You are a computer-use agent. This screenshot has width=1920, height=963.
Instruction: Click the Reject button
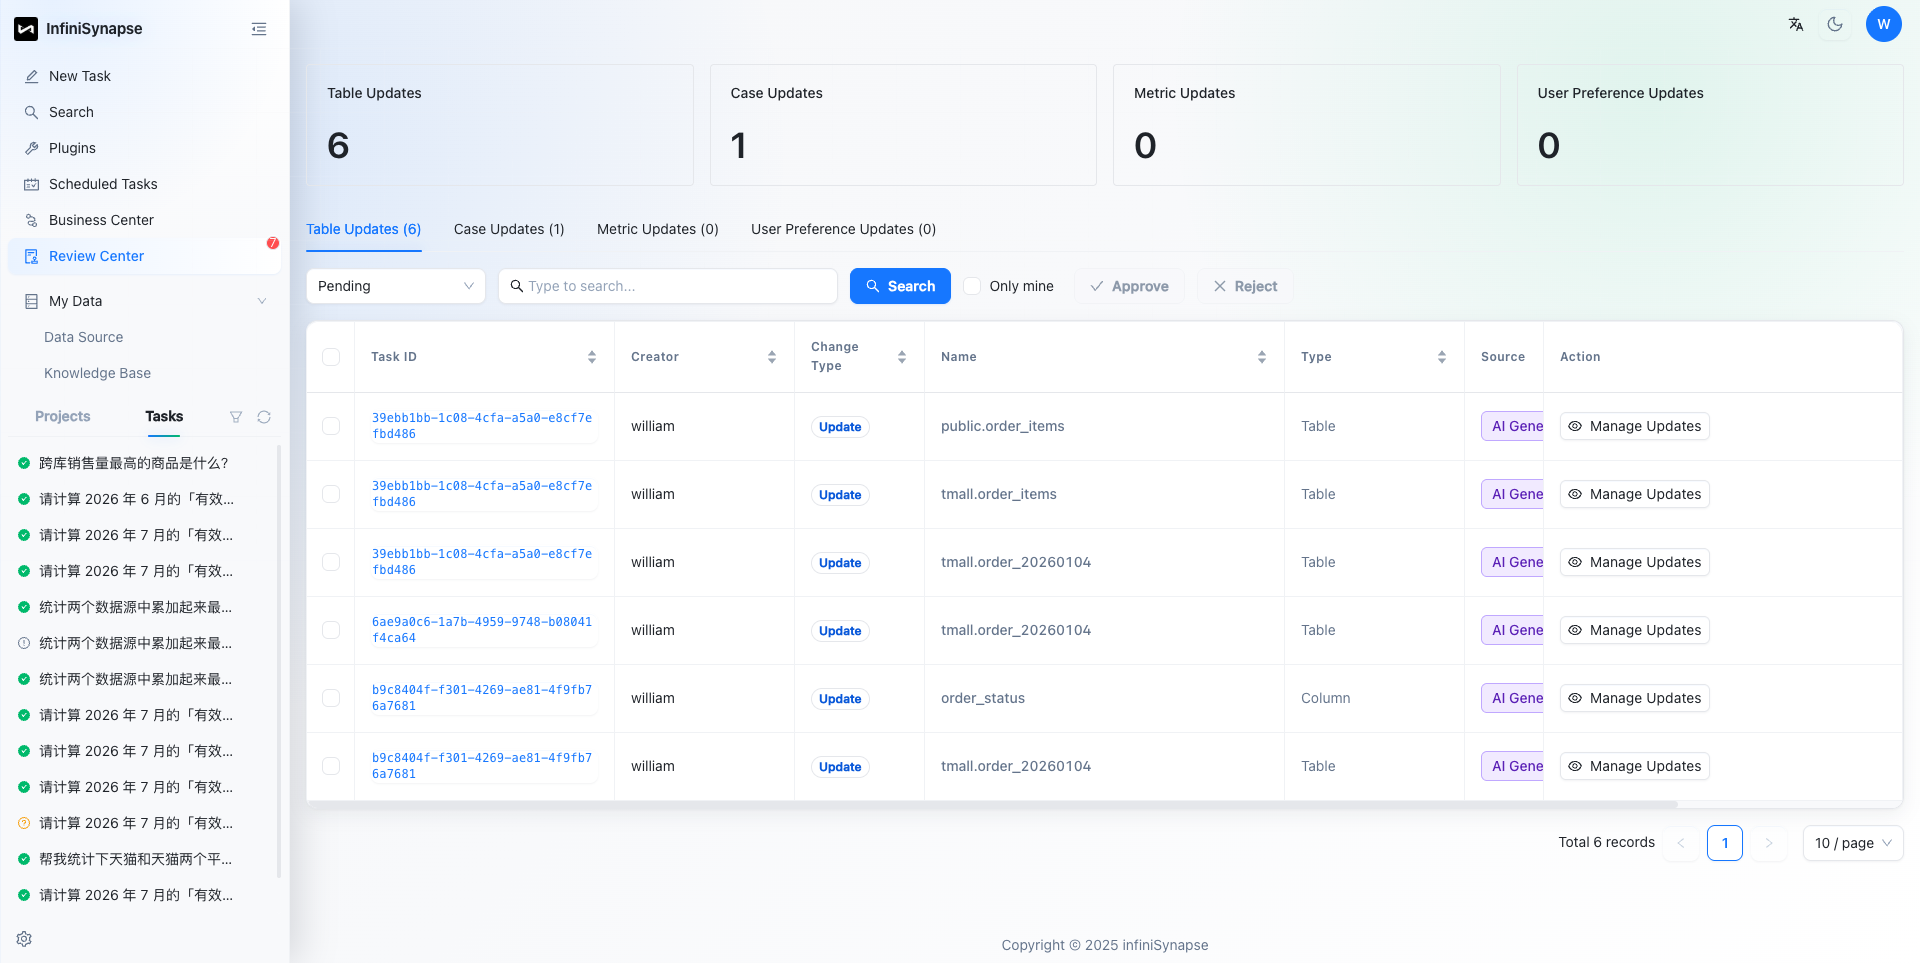[x=1245, y=286]
